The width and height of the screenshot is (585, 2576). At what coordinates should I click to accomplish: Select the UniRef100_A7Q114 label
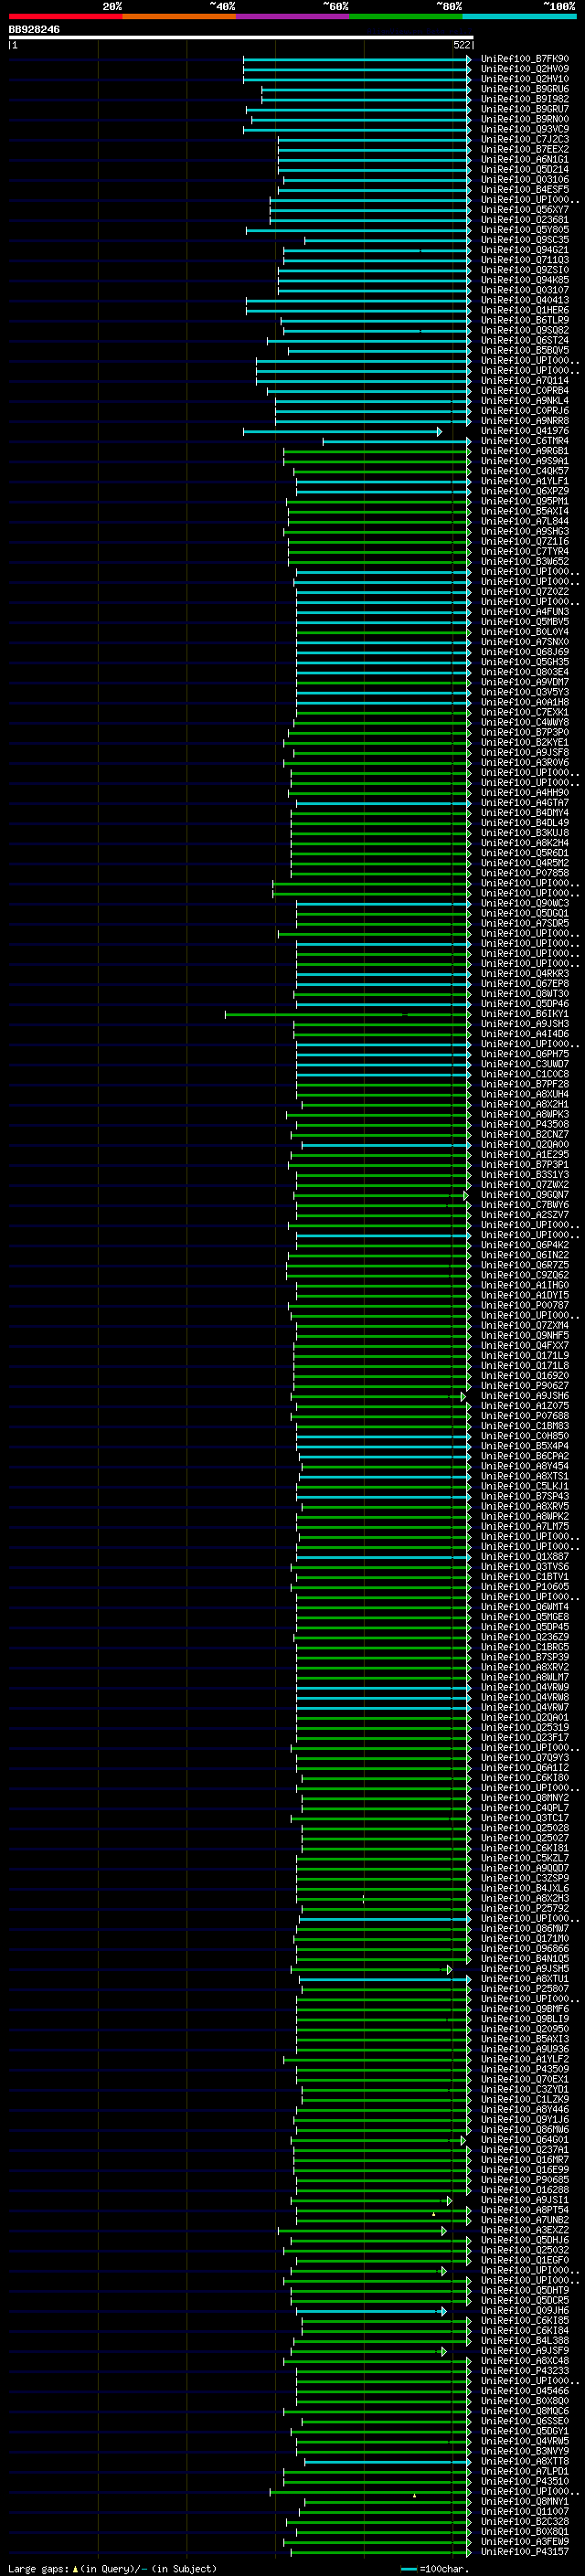(x=524, y=380)
